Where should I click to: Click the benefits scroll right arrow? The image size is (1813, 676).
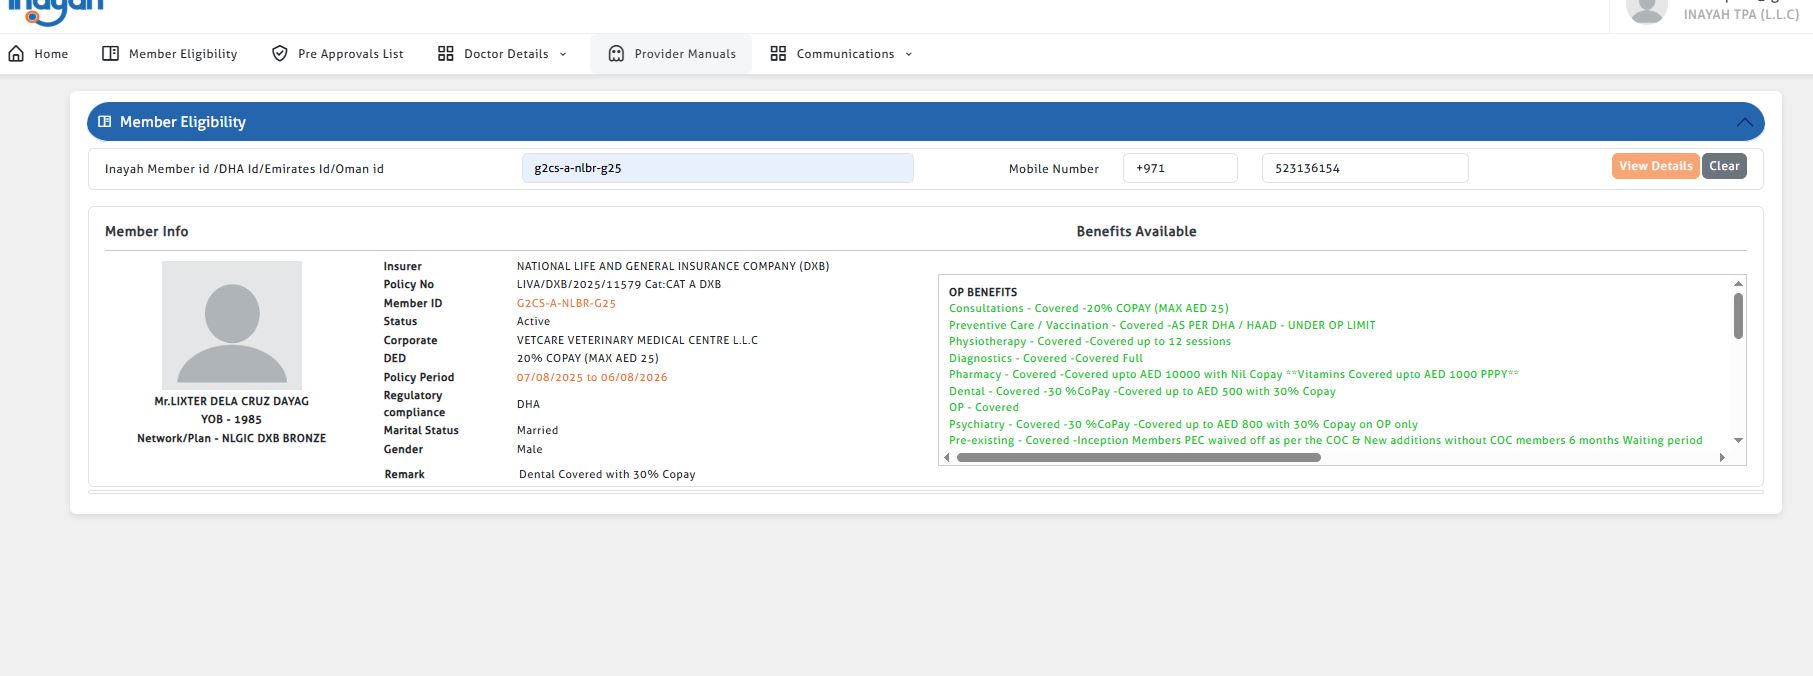click(1722, 457)
